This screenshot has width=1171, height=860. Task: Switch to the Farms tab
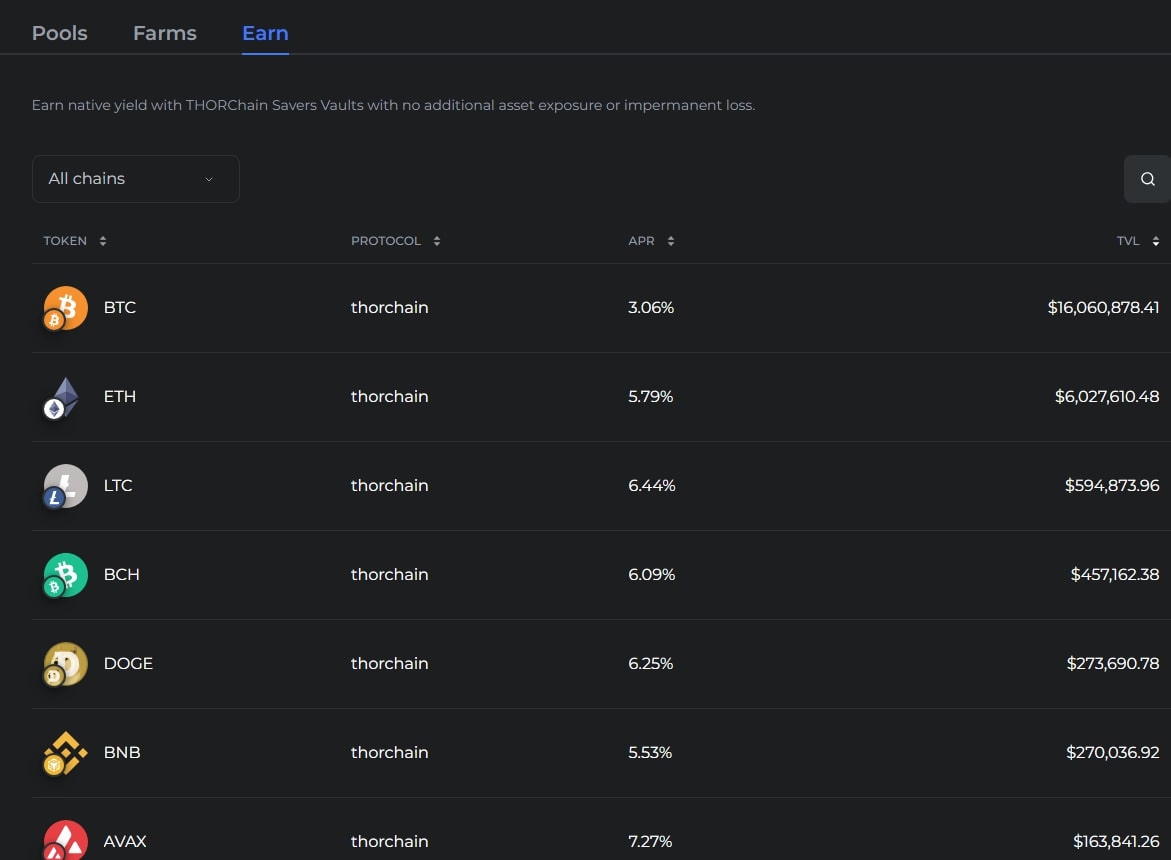[x=165, y=33]
